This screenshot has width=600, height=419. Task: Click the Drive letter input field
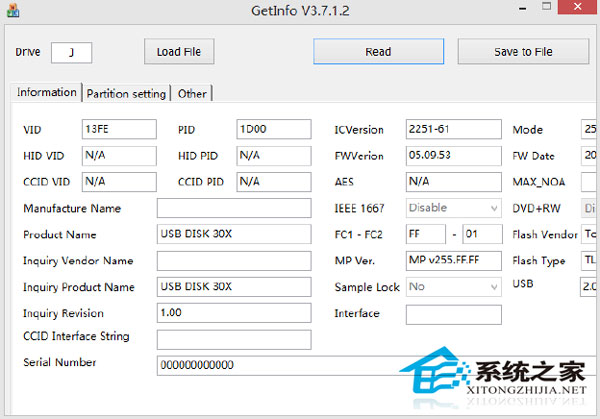click(72, 52)
